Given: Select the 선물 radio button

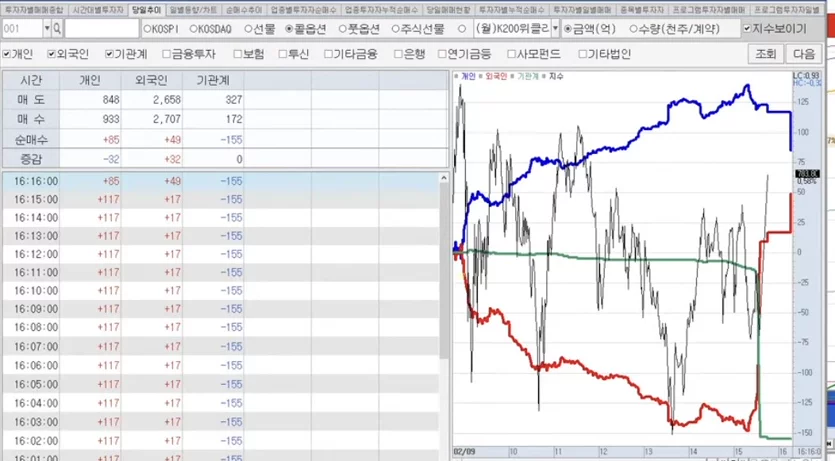Looking at the screenshot, I should [x=248, y=29].
